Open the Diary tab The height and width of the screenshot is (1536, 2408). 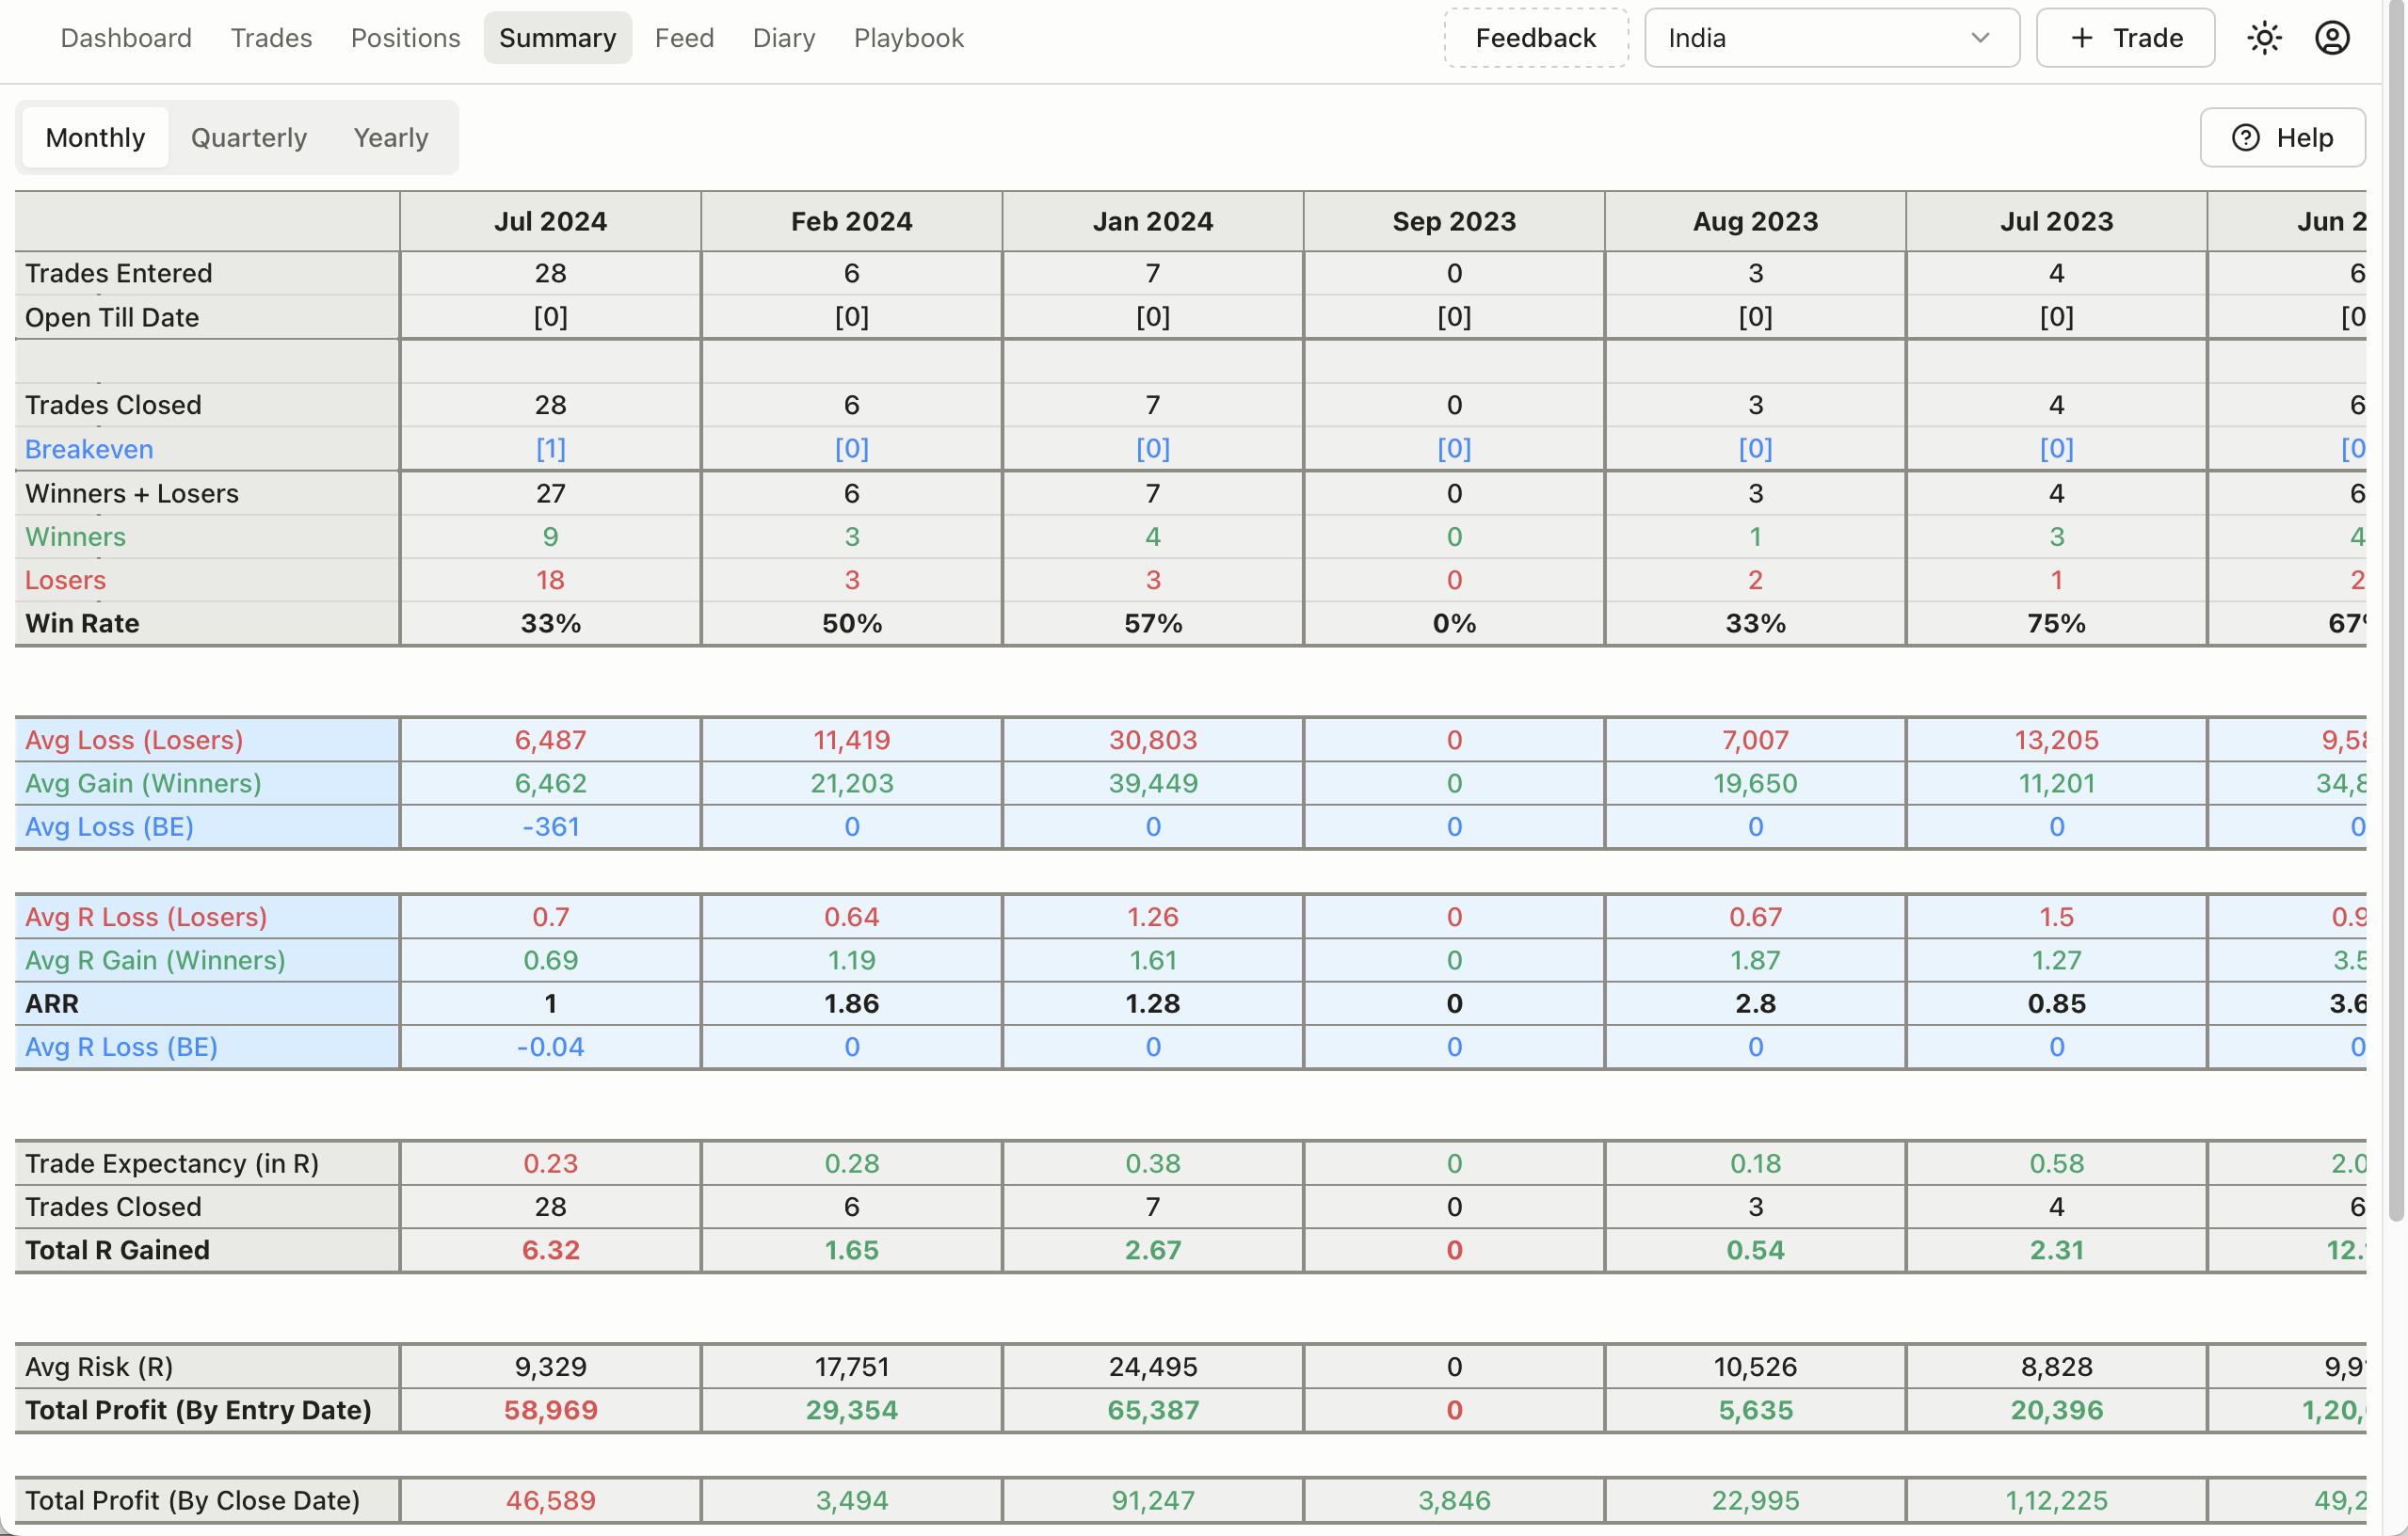pyautogui.click(x=784, y=38)
